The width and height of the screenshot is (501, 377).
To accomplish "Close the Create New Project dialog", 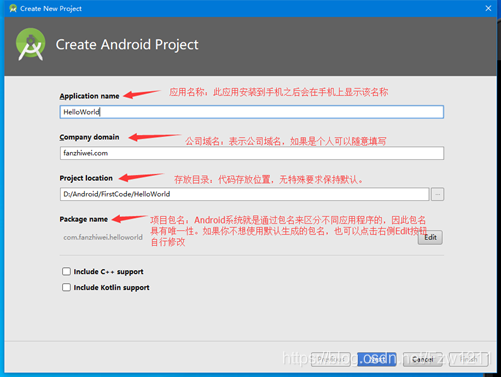I will click(x=488, y=8).
